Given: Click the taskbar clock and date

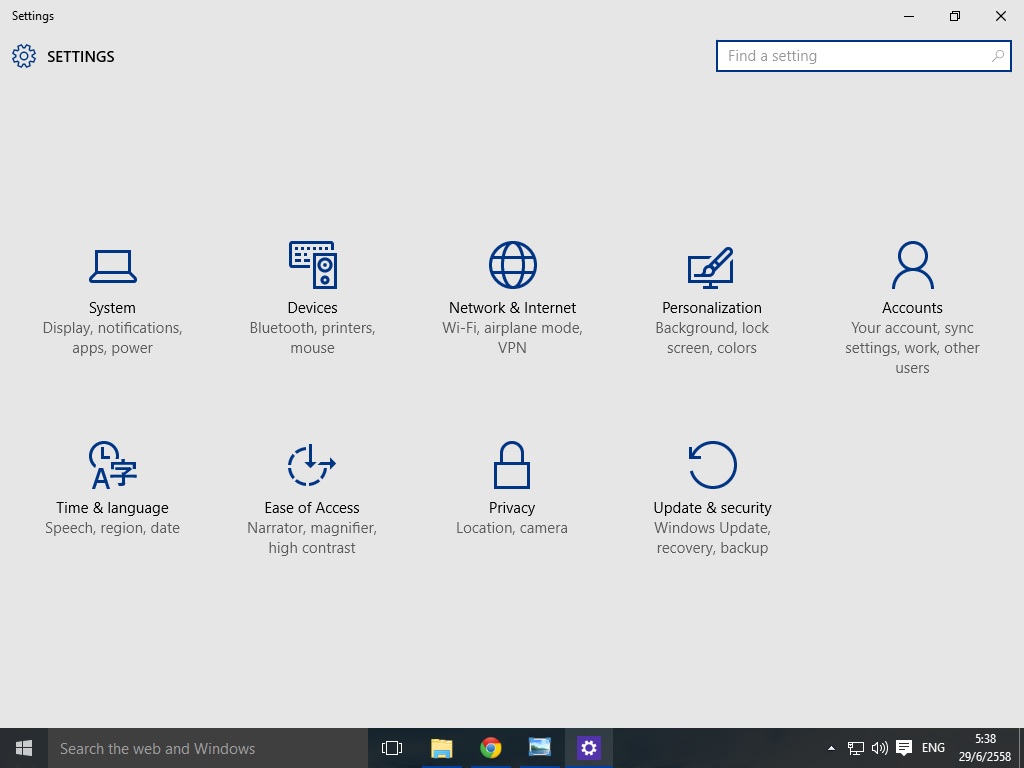Looking at the screenshot, I should (x=985, y=748).
